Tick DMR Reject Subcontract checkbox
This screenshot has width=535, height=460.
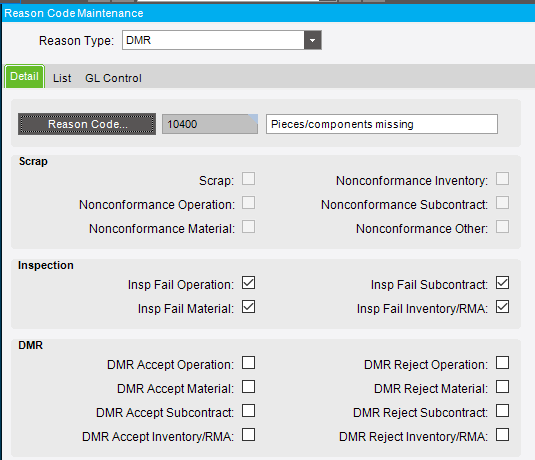(503, 411)
